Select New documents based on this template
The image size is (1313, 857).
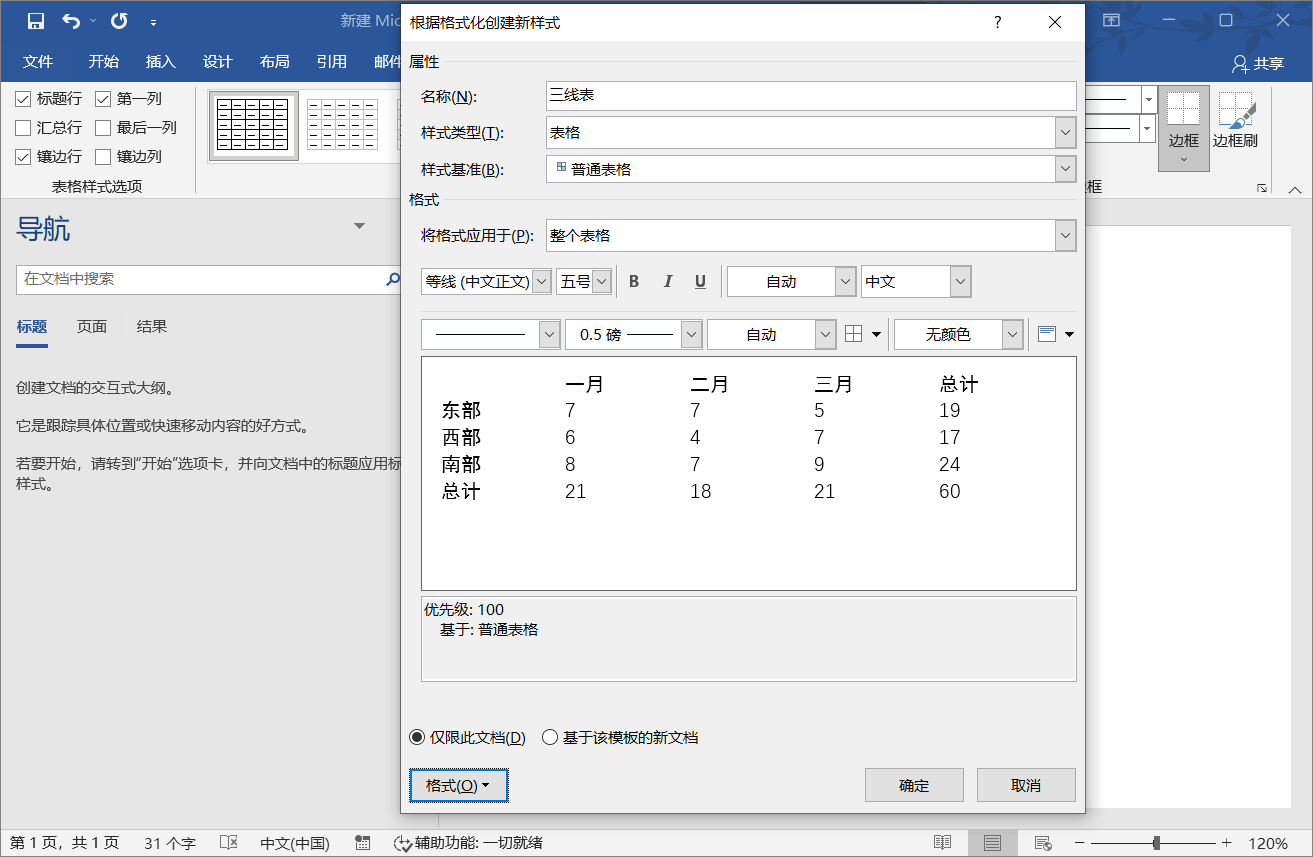click(620, 737)
